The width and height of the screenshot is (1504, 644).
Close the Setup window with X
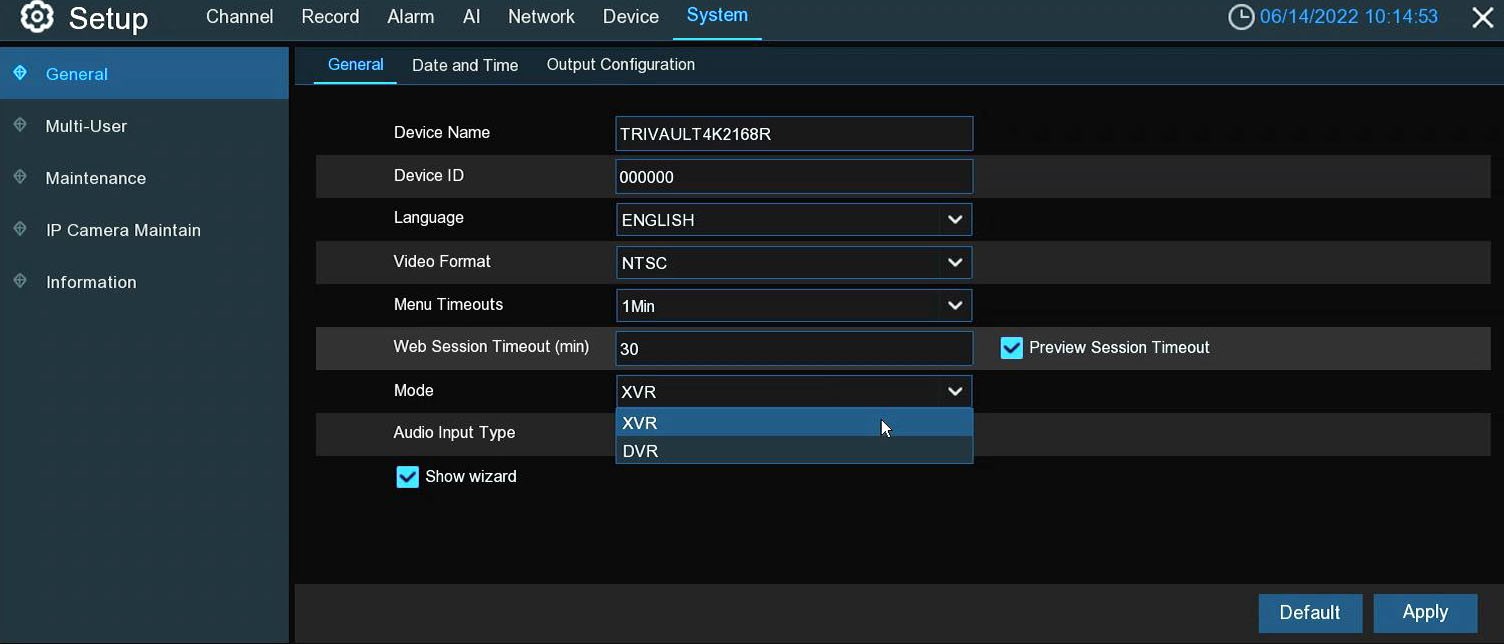[x=1482, y=18]
